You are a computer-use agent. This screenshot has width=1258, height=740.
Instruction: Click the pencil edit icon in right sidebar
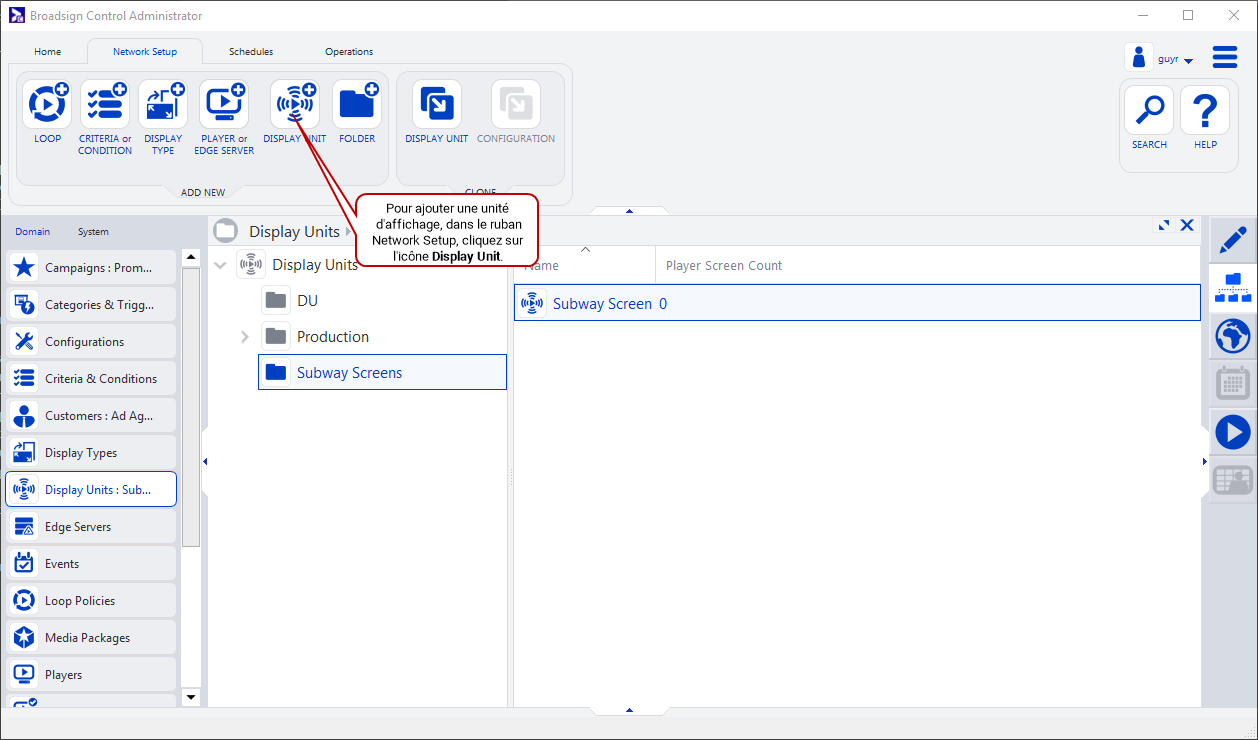pos(1232,240)
